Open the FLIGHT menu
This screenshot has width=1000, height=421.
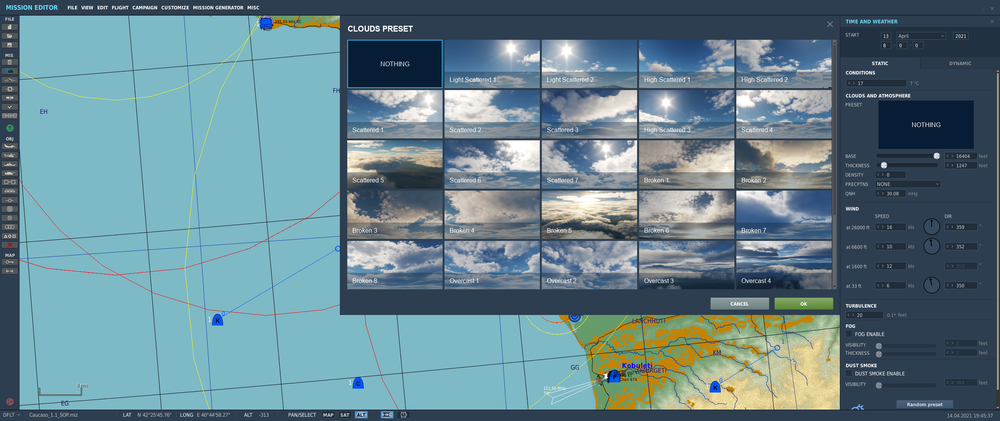tap(120, 8)
